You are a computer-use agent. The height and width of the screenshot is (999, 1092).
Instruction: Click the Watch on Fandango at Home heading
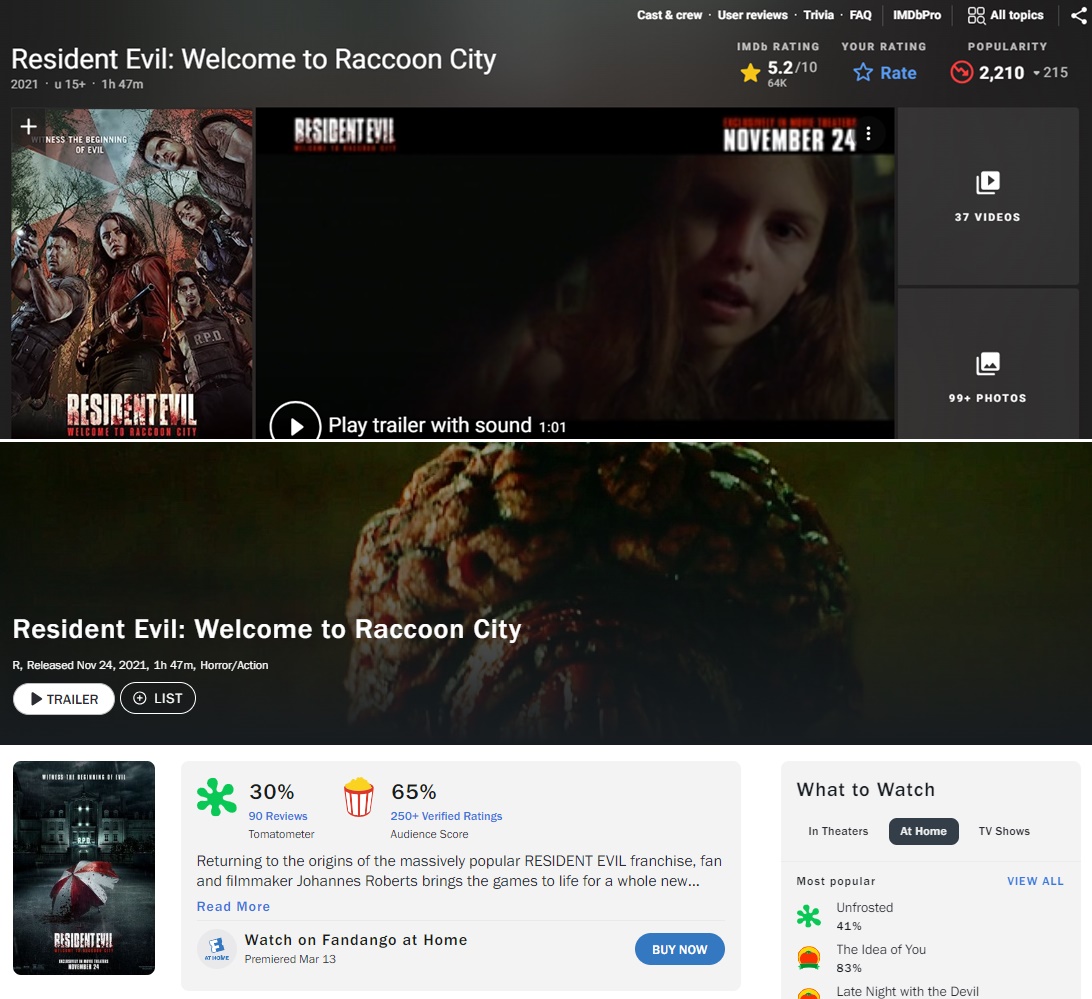(356, 940)
